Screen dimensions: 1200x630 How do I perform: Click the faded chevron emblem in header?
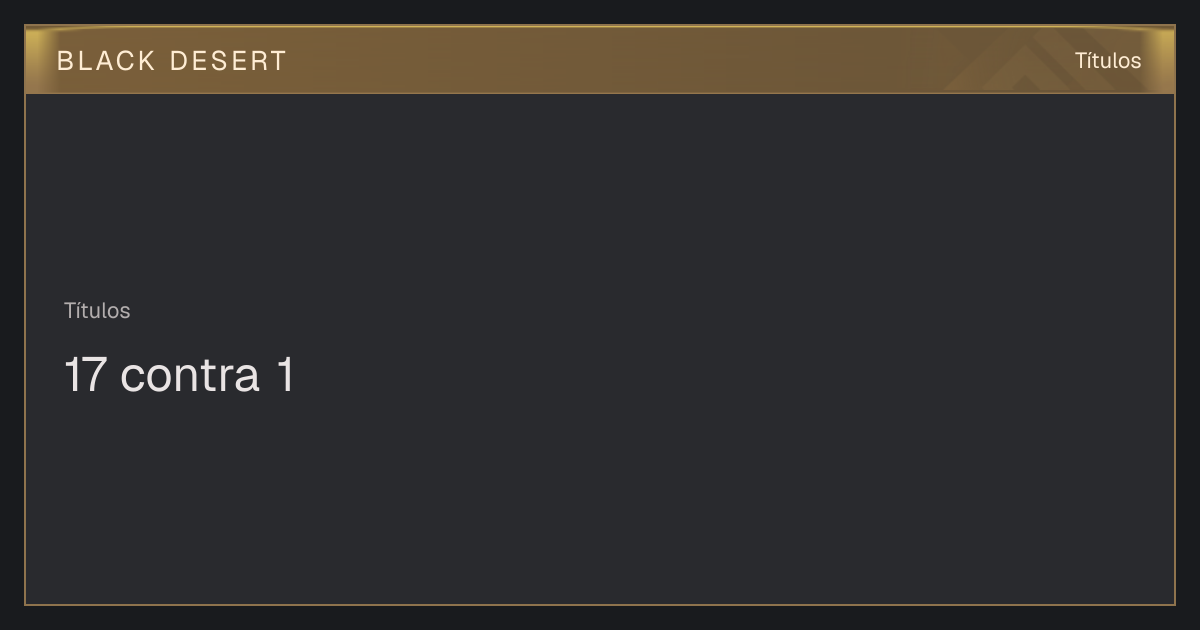pos(1040,60)
